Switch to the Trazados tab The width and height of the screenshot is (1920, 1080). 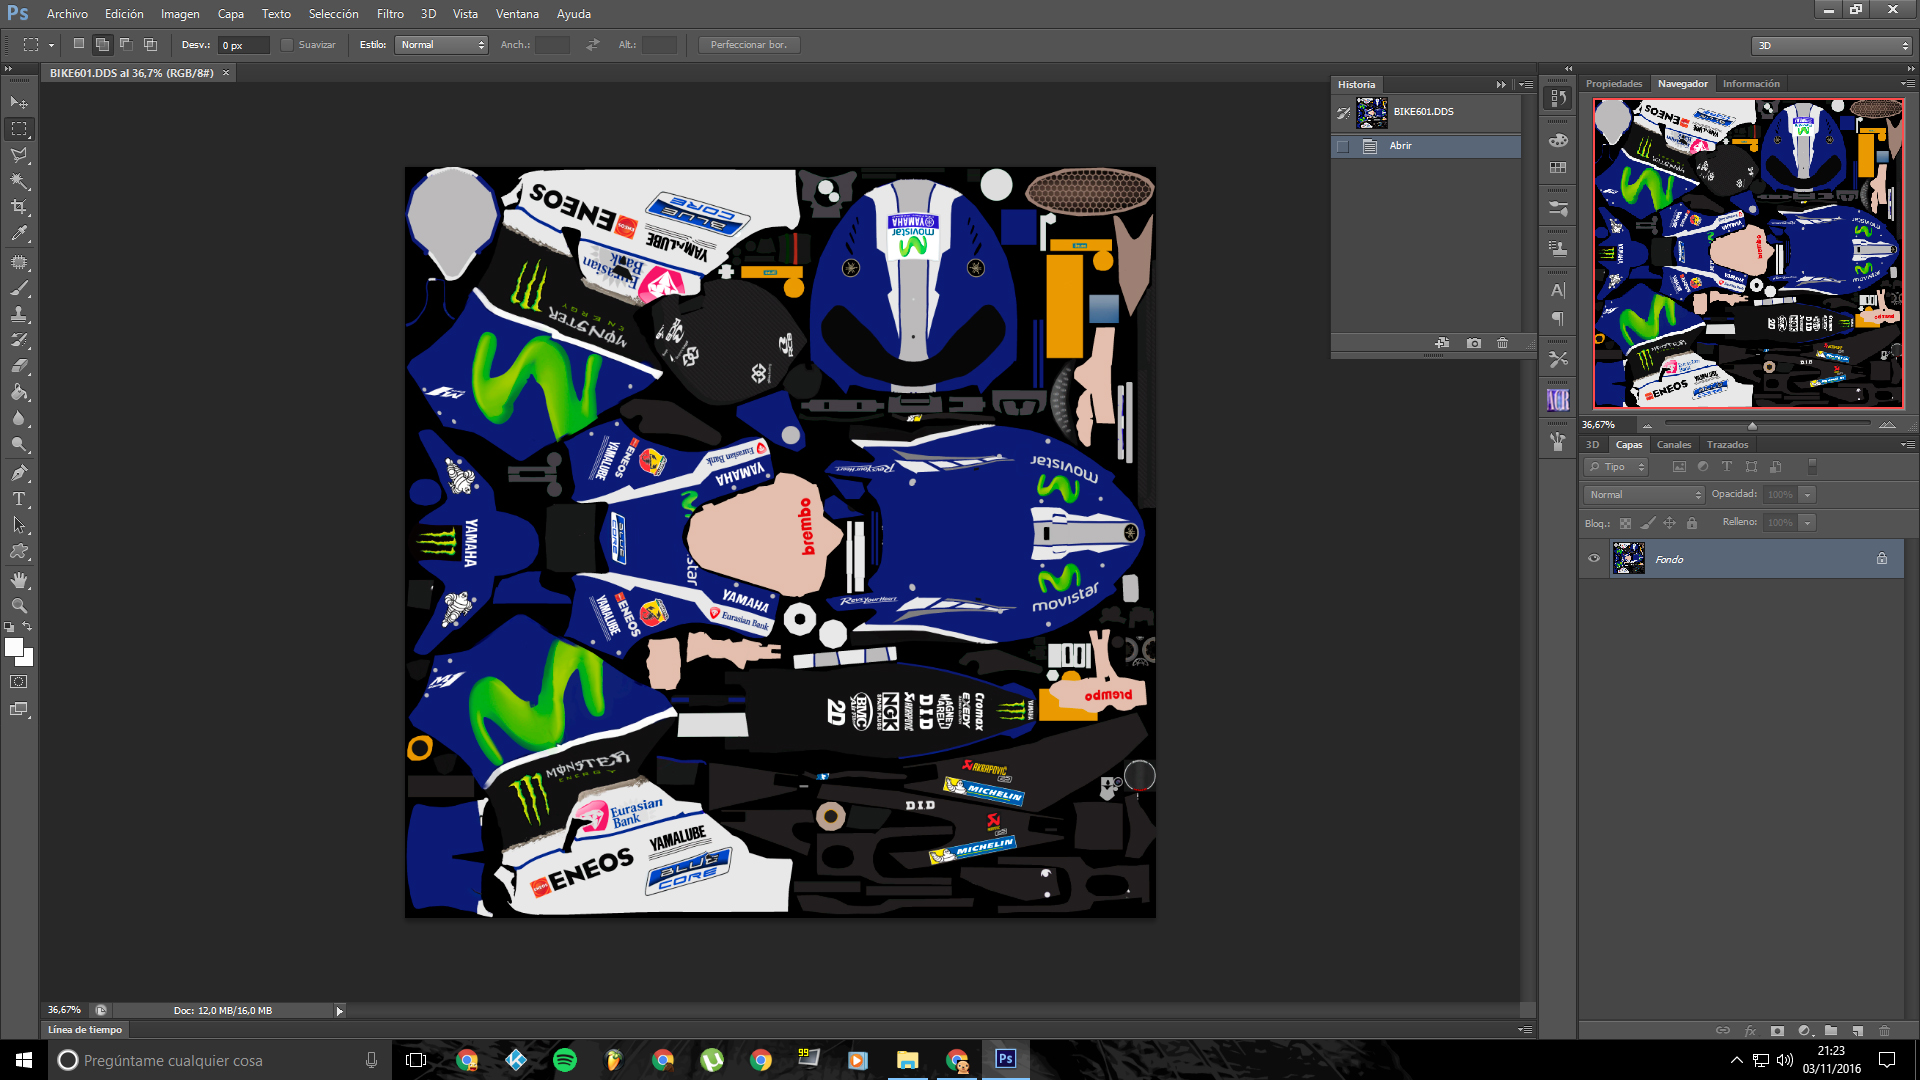1727,445
